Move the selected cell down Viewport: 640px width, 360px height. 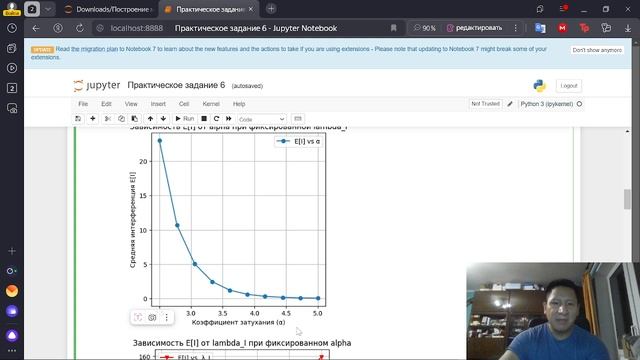pyautogui.click(x=163, y=119)
